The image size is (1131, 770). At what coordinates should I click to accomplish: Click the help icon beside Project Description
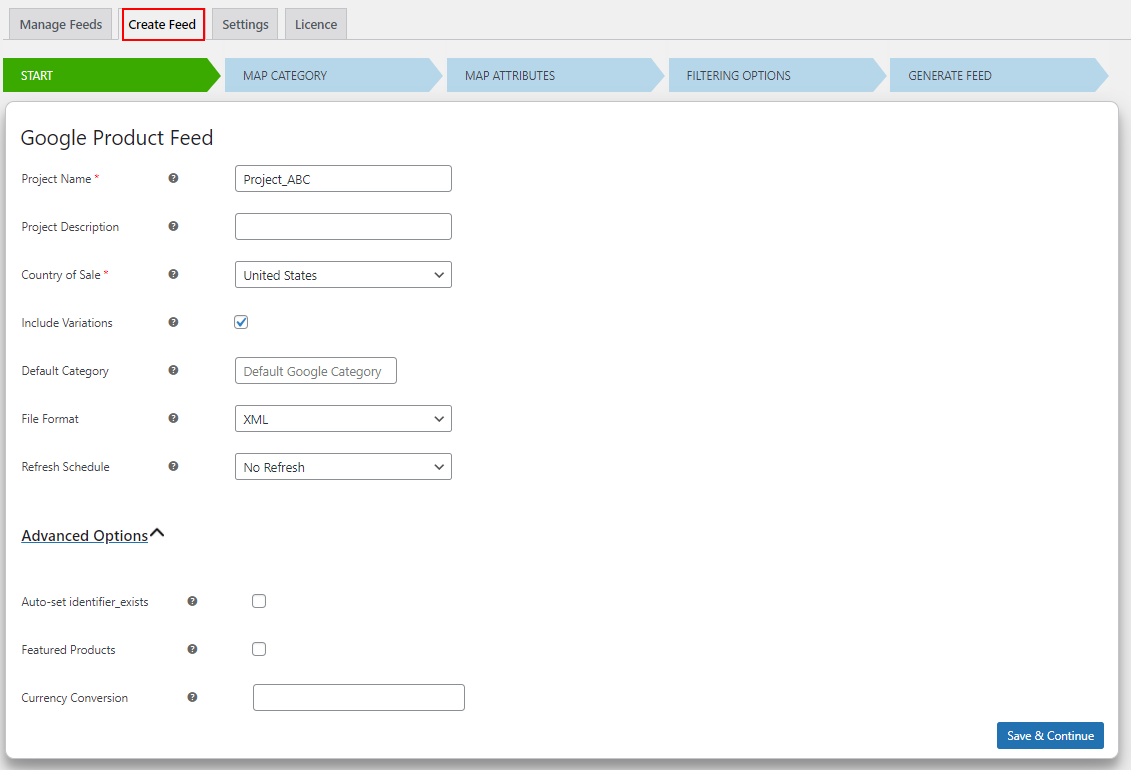click(173, 226)
